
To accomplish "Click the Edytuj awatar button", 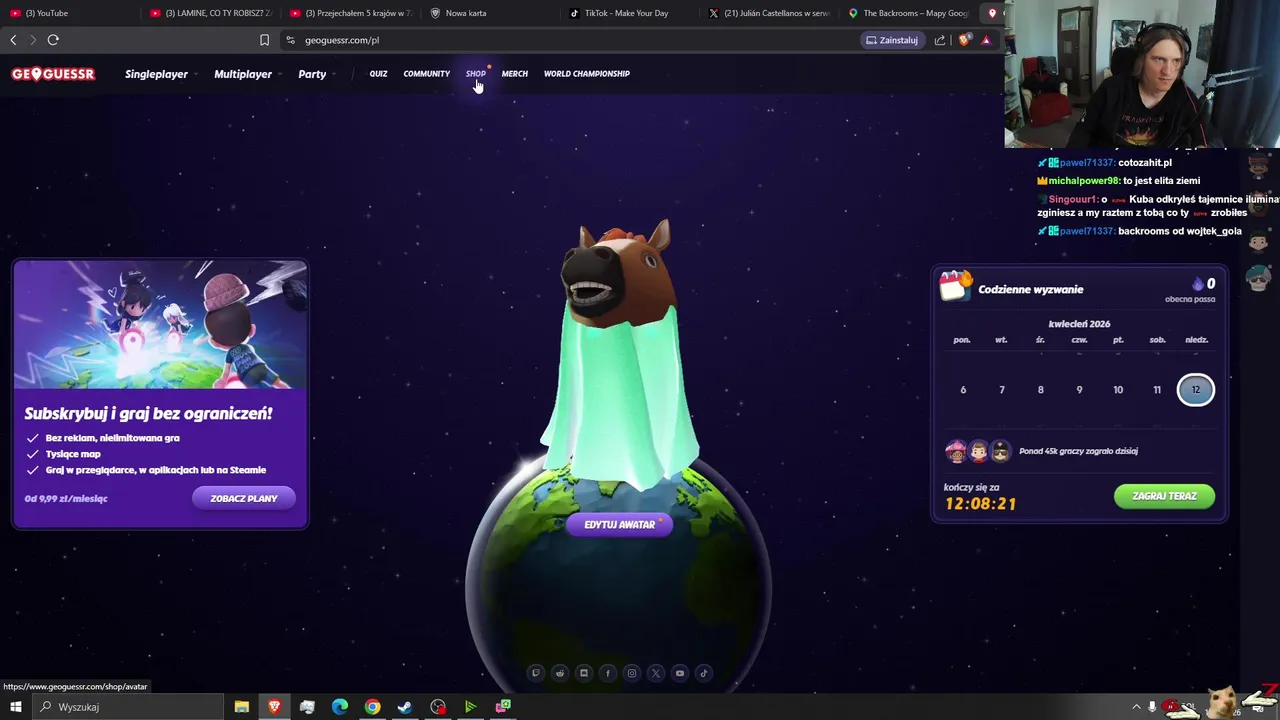I will (x=620, y=524).
